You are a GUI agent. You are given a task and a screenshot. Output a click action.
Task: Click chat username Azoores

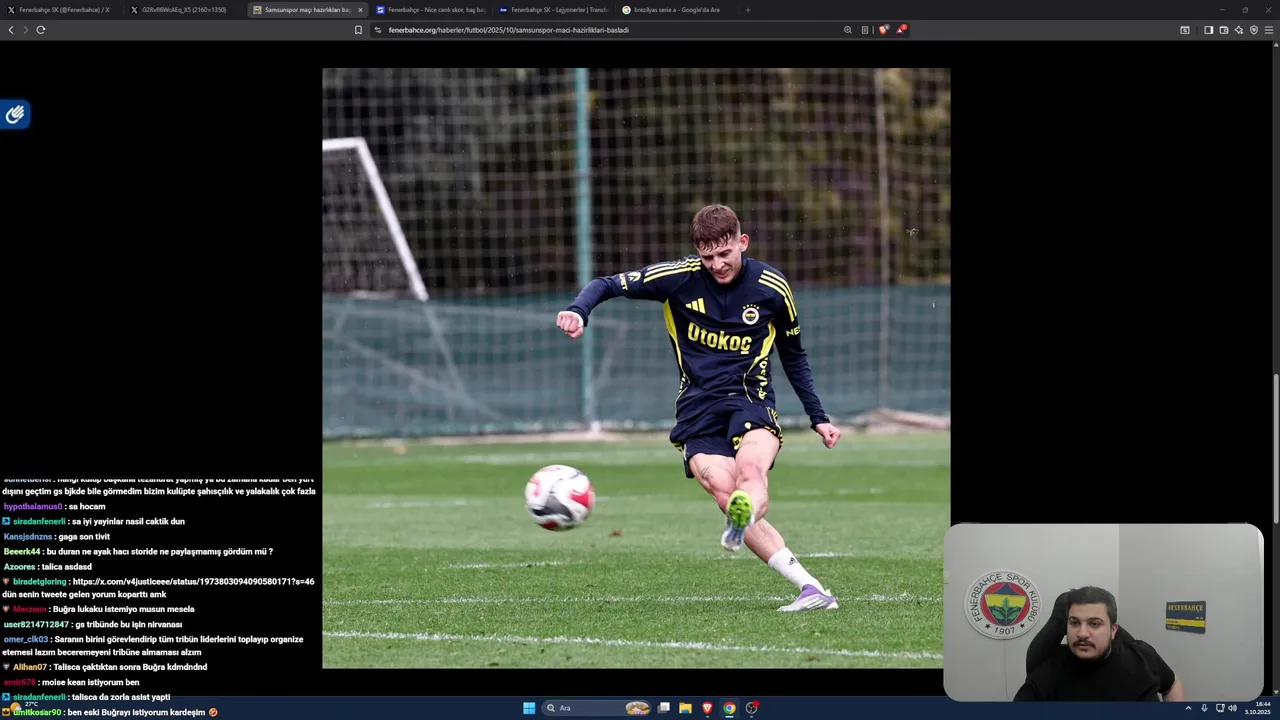coord(20,566)
